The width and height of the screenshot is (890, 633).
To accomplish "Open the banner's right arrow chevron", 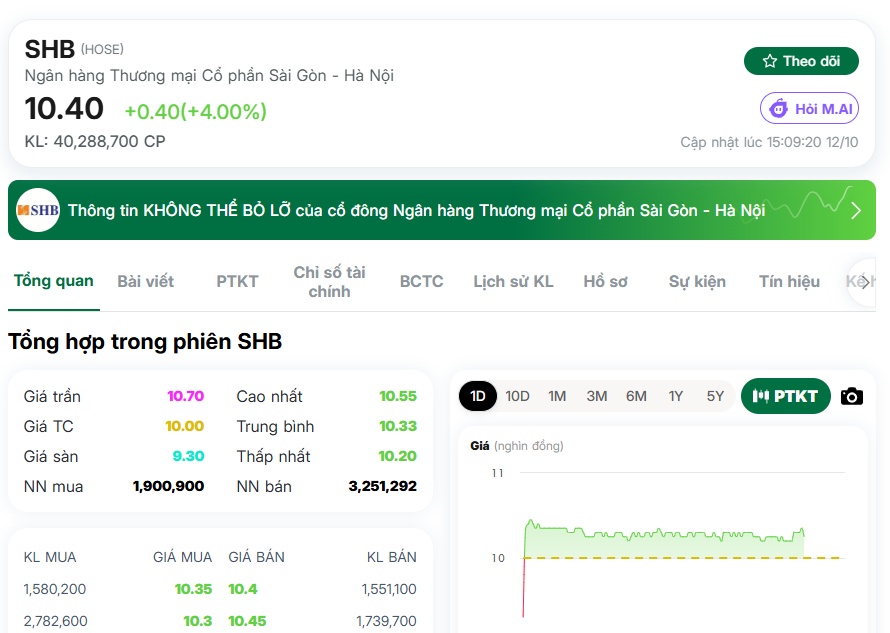I will click(x=856, y=211).
